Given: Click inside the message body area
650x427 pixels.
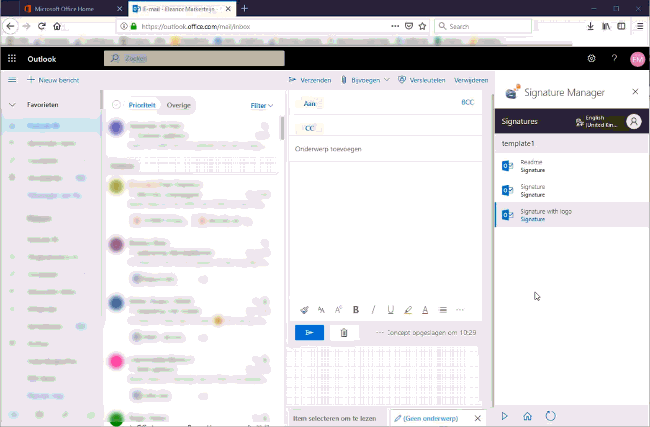Looking at the screenshot, I should pyautogui.click(x=386, y=230).
